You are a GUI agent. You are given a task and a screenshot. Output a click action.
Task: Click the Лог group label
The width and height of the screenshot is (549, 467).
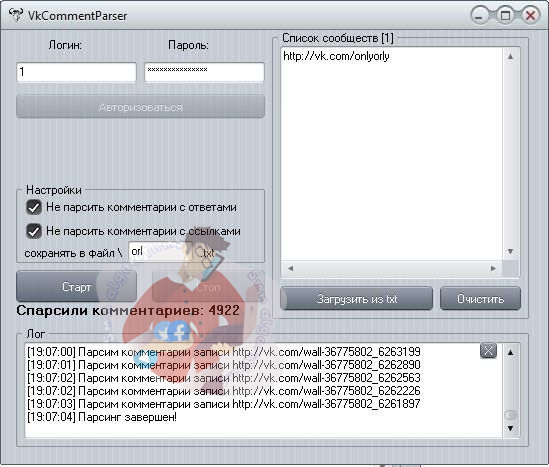point(36,334)
